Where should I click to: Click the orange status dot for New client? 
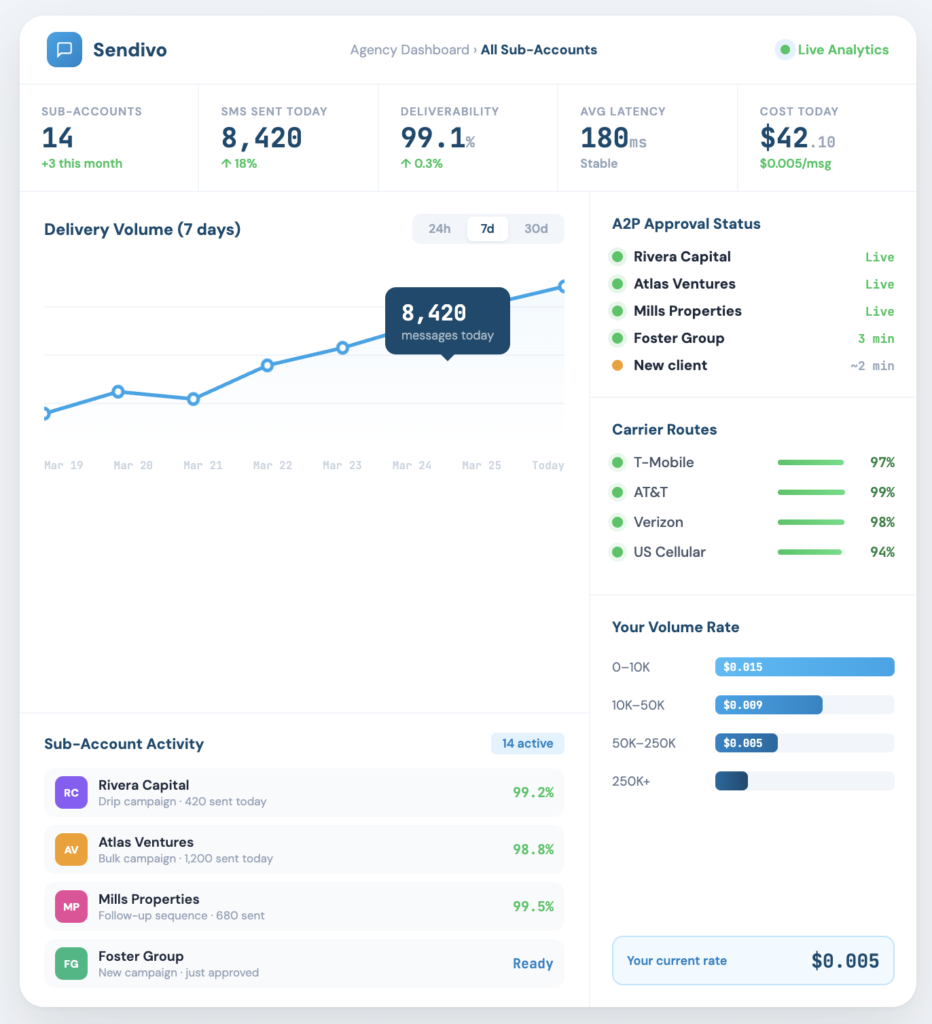617,366
